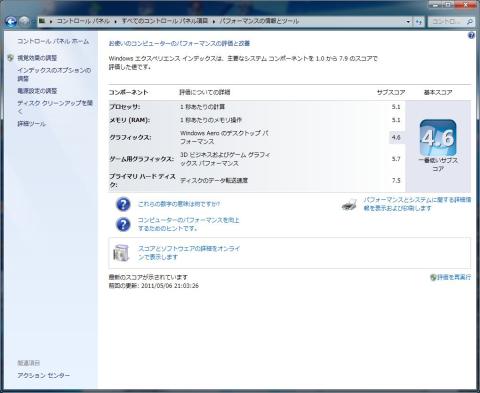Open 詳細ツール sidebar link
The height and width of the screenshot is (393, 480).
pyautogui.click(x=31, y=124)
